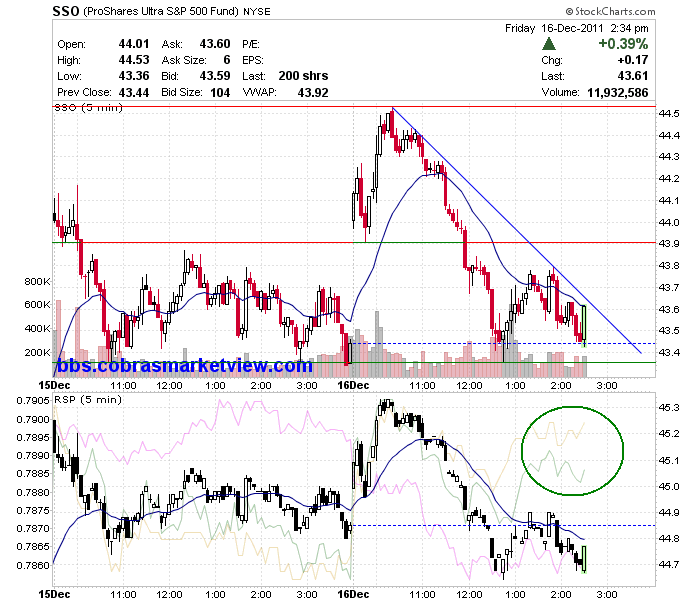Click the 43.4 price axis label
This screenshot has width=700, height=603.
(669, 353)
